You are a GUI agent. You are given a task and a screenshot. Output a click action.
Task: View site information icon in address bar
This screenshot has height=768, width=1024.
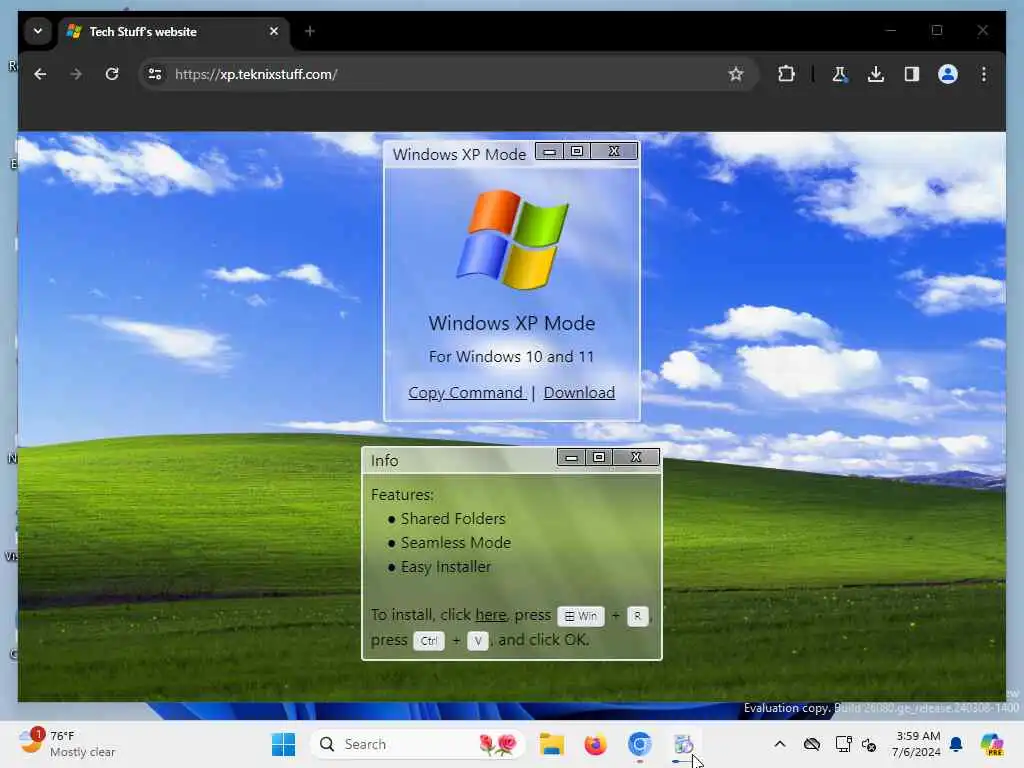coord(155,74)
